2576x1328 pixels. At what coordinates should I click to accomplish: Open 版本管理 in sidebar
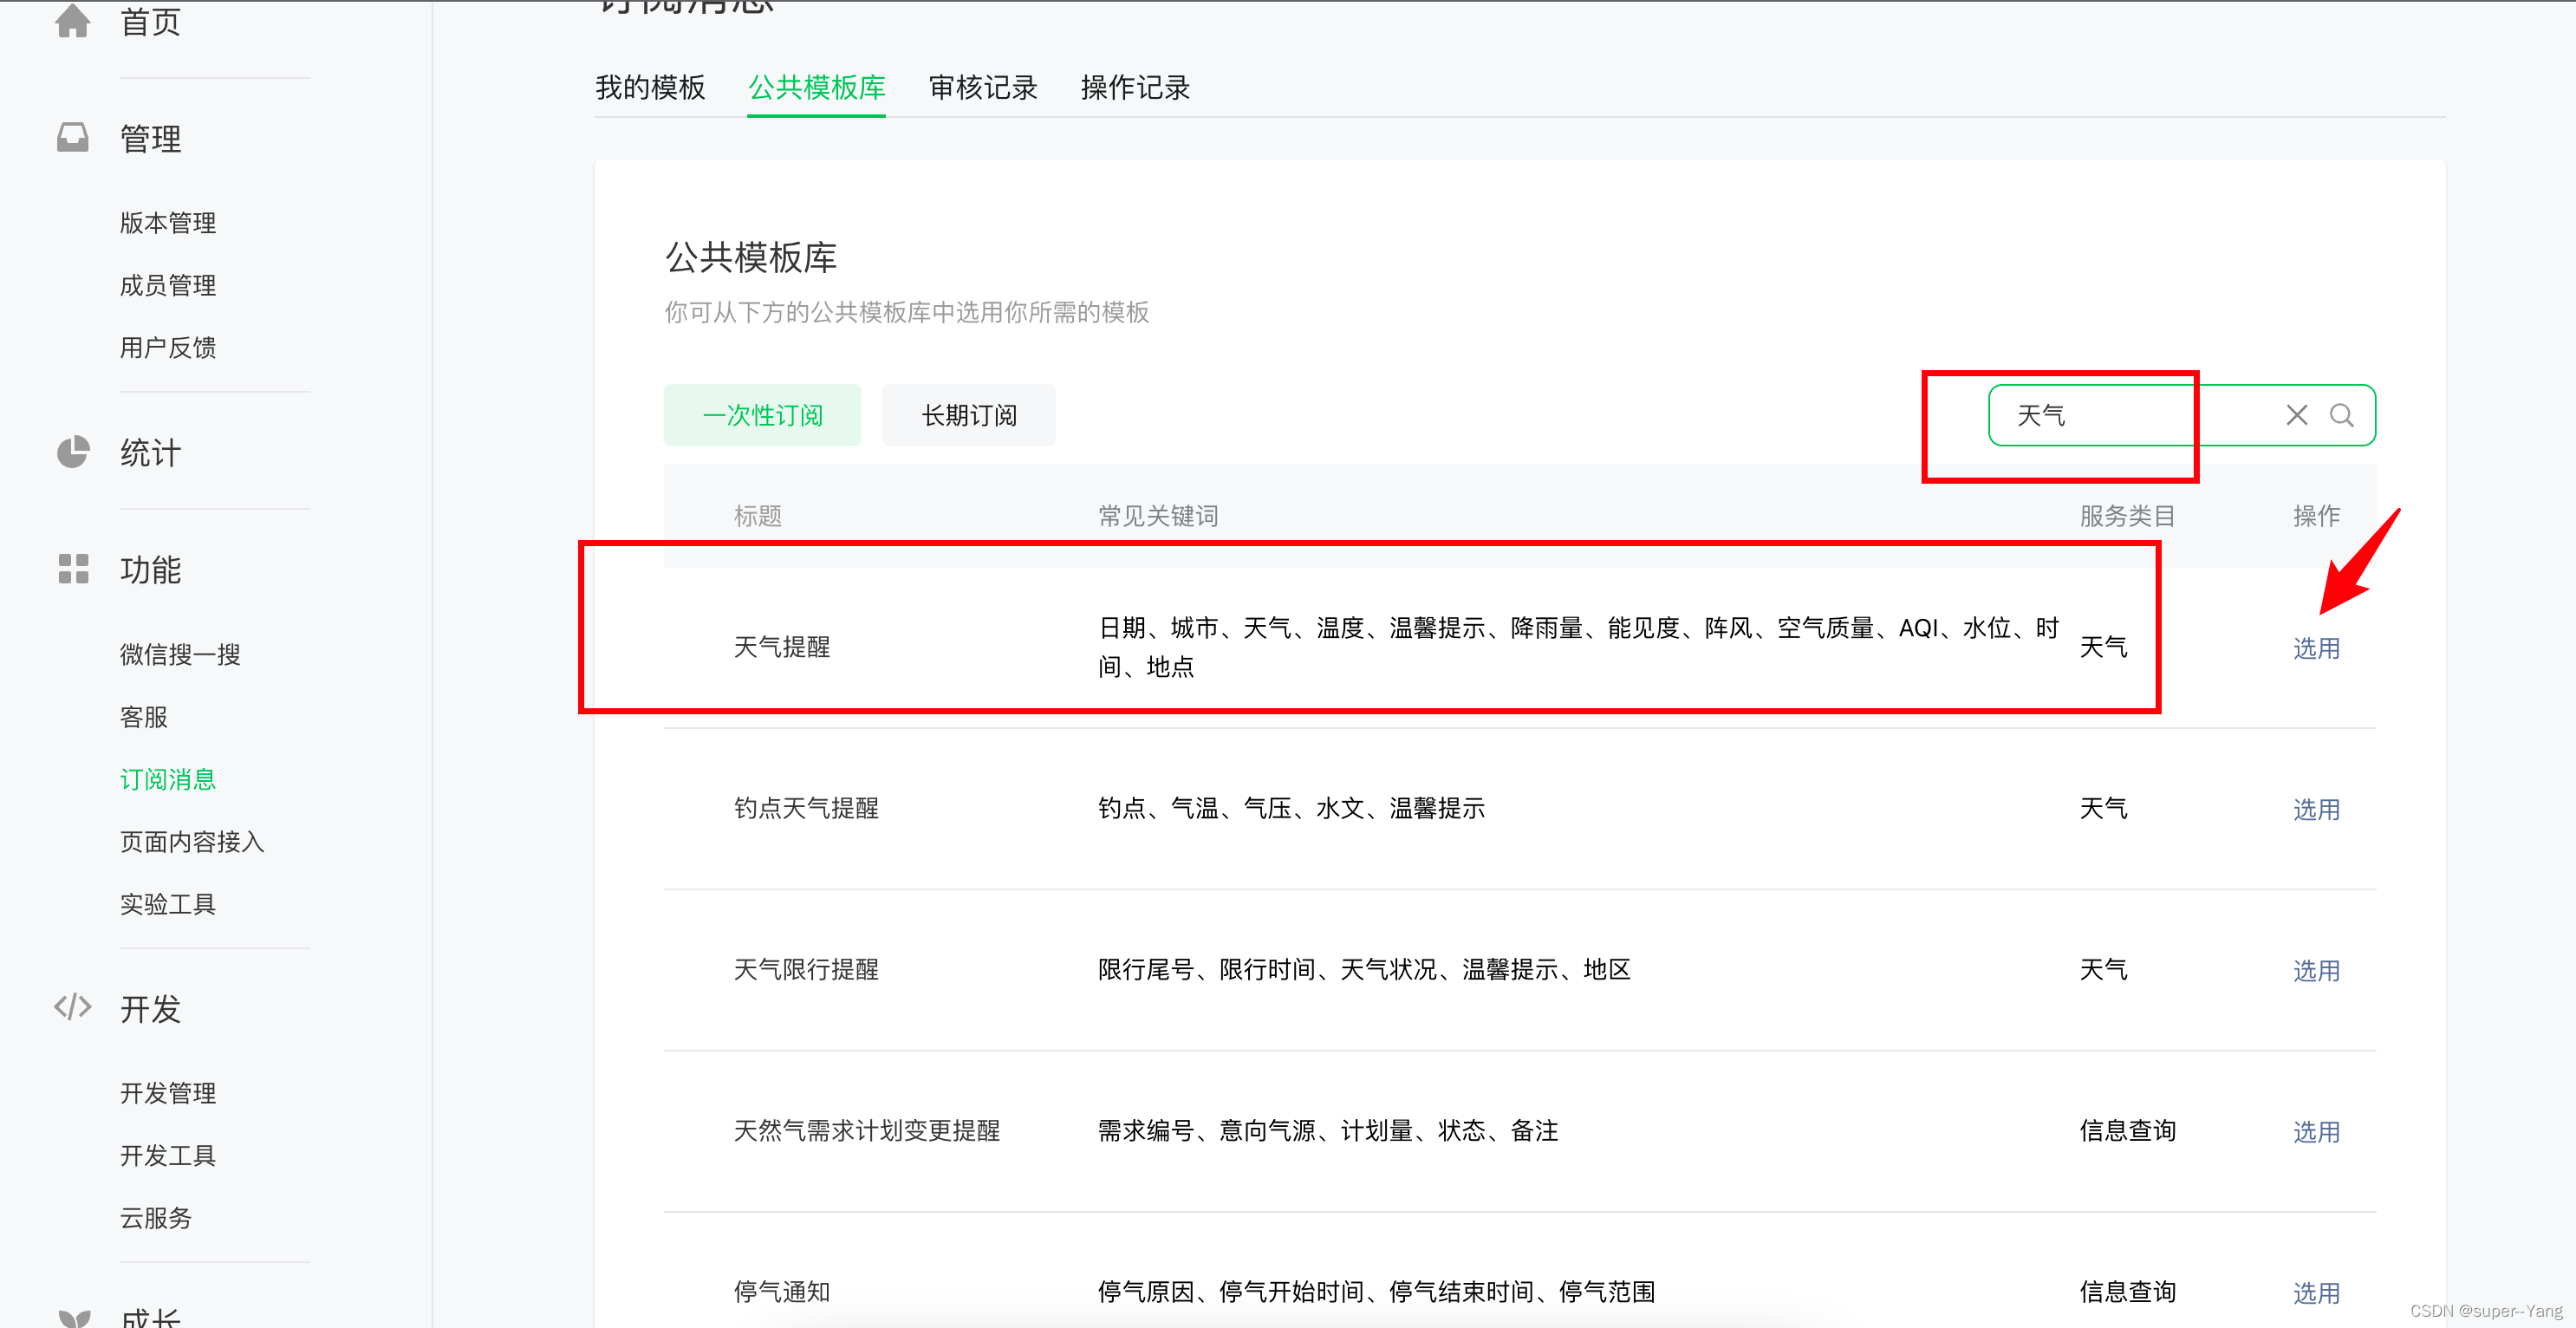click(x=168, y=223)
